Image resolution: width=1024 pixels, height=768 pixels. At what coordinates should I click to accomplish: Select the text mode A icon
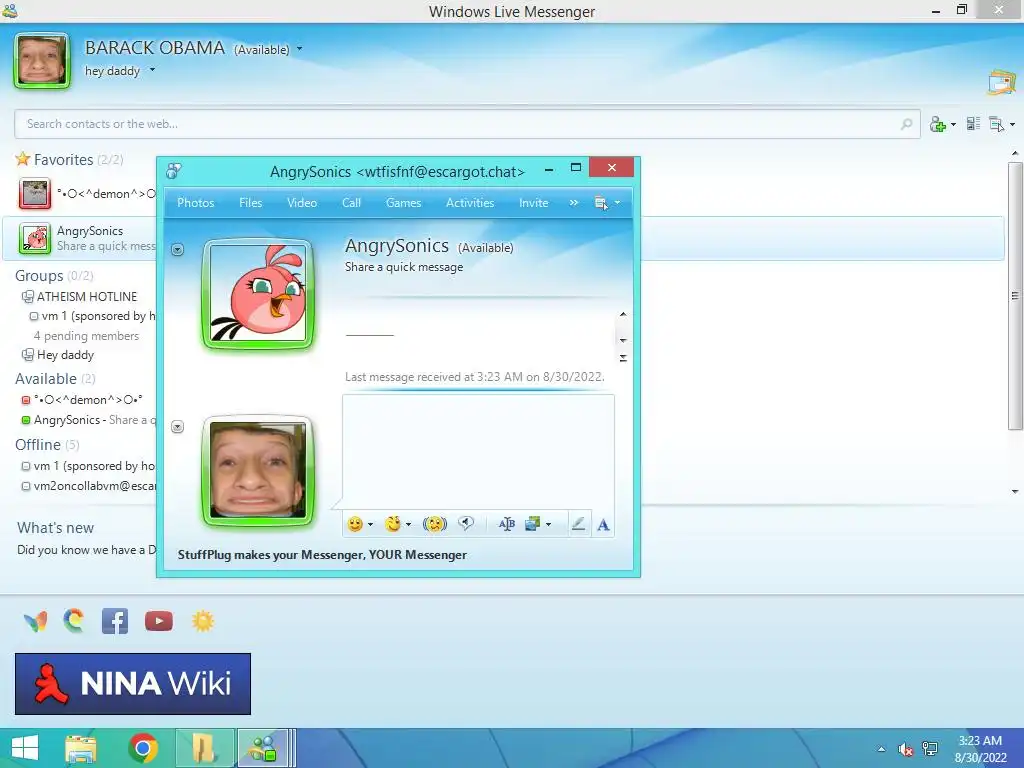[603, 524]
